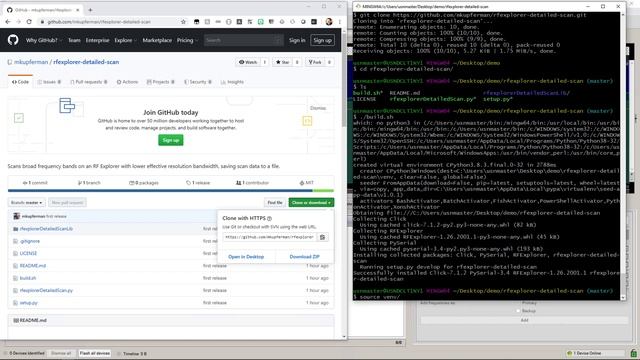Click the Sign in link
This screenshot has height=360, width=640.
297,40
